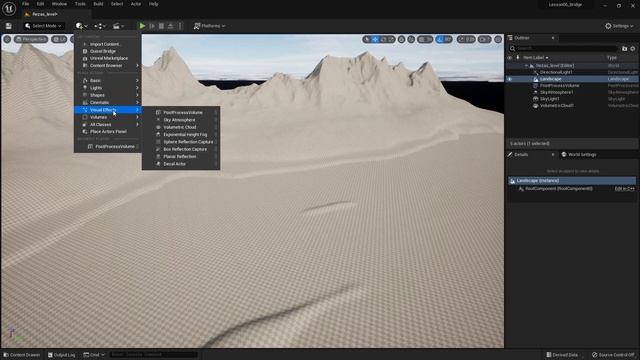The height and width of the screenshot is (360, 640).
Task: Open the Blueprints toolbar dropdown
Action: pyautogui.click(x=100, y=26)
